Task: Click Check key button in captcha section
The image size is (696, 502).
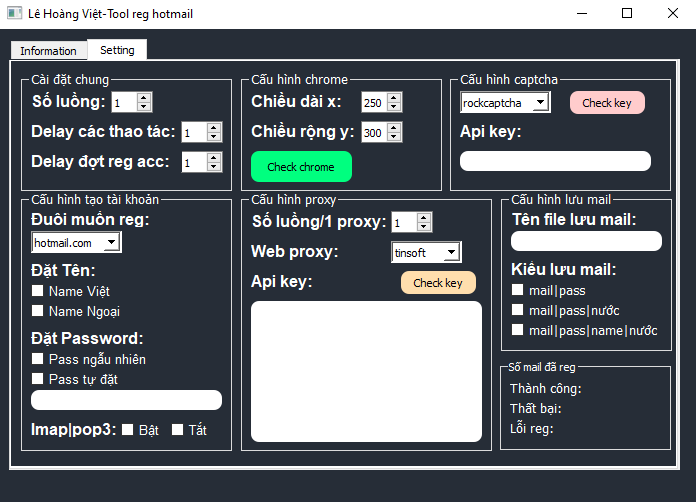Action: (607, 103)
